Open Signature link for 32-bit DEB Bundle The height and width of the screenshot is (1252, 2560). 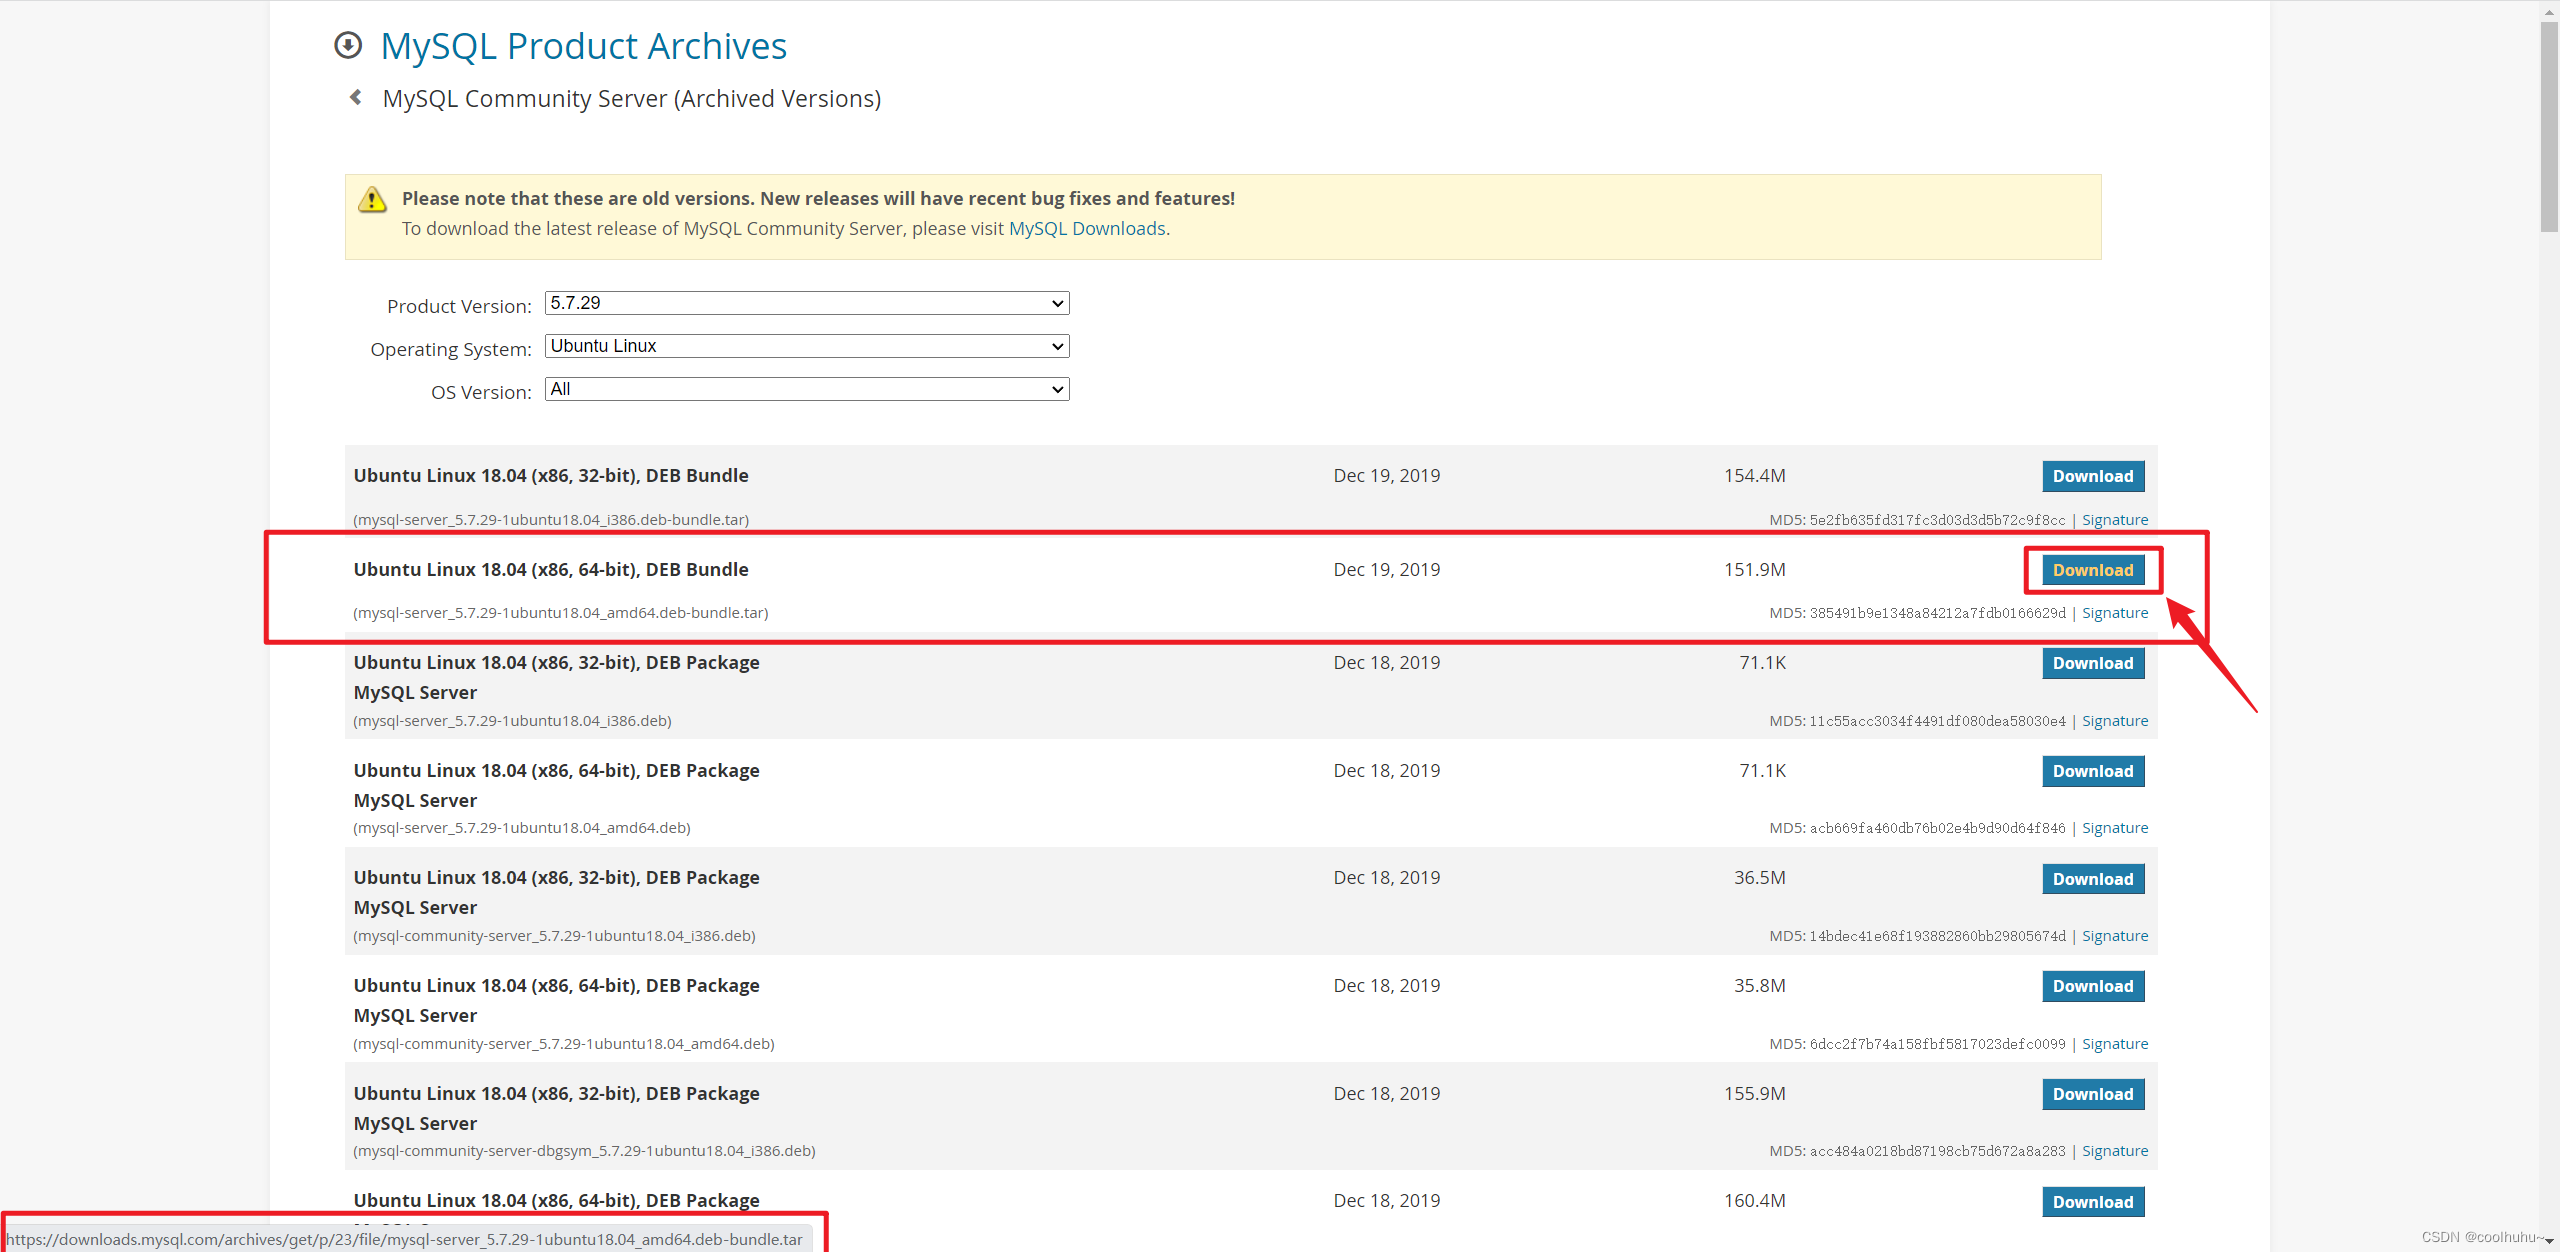click(x=2114, y=520)
